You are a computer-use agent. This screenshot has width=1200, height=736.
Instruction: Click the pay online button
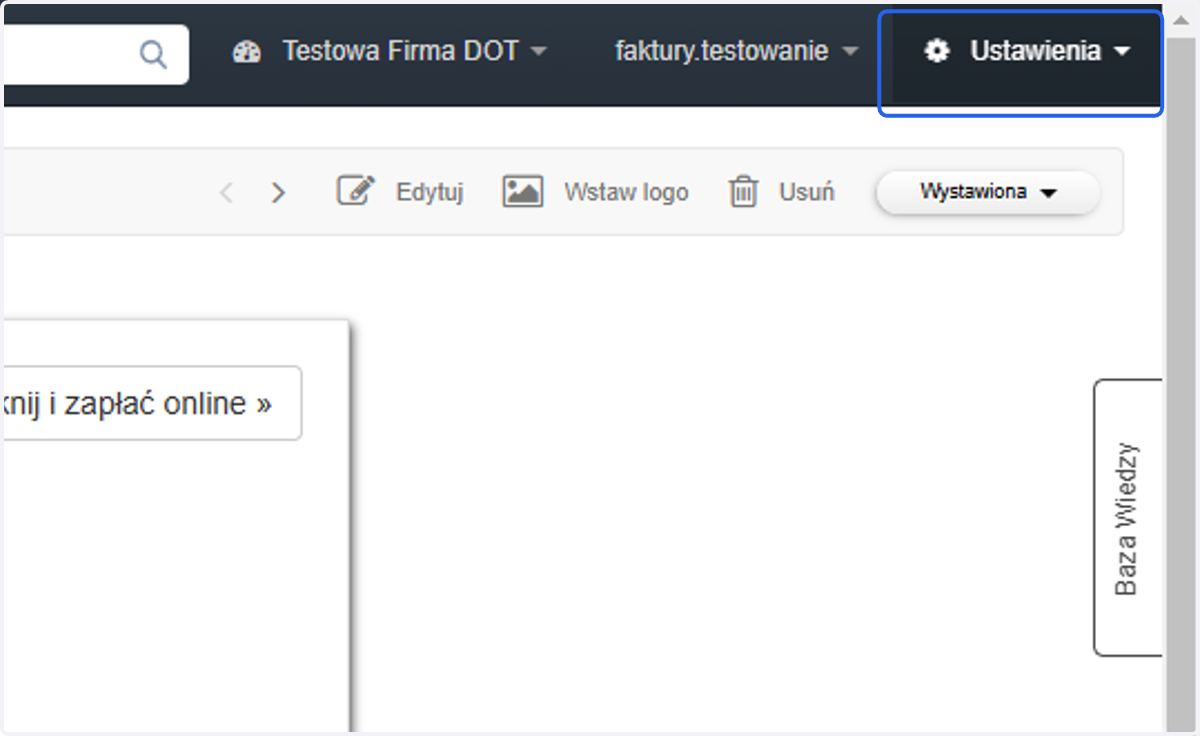(x=152, y=403)
